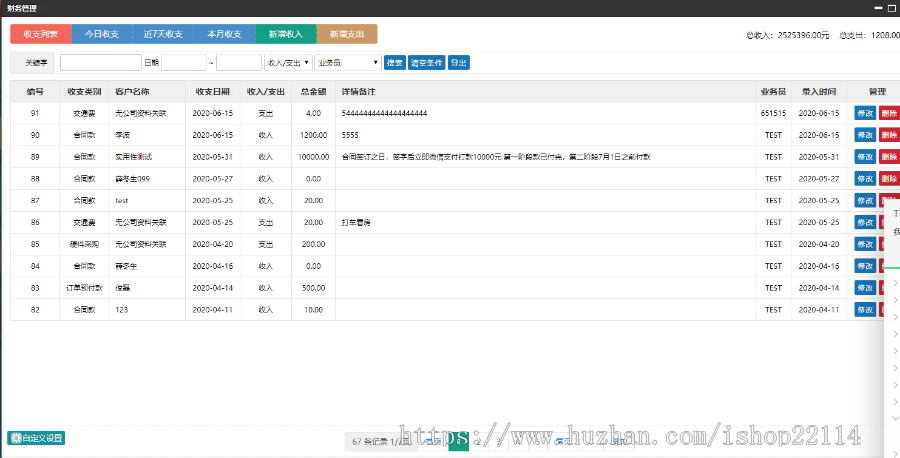Switch to the 收支列表 tab
Viewport: 900px width, 458px height.
coord(40,34)
